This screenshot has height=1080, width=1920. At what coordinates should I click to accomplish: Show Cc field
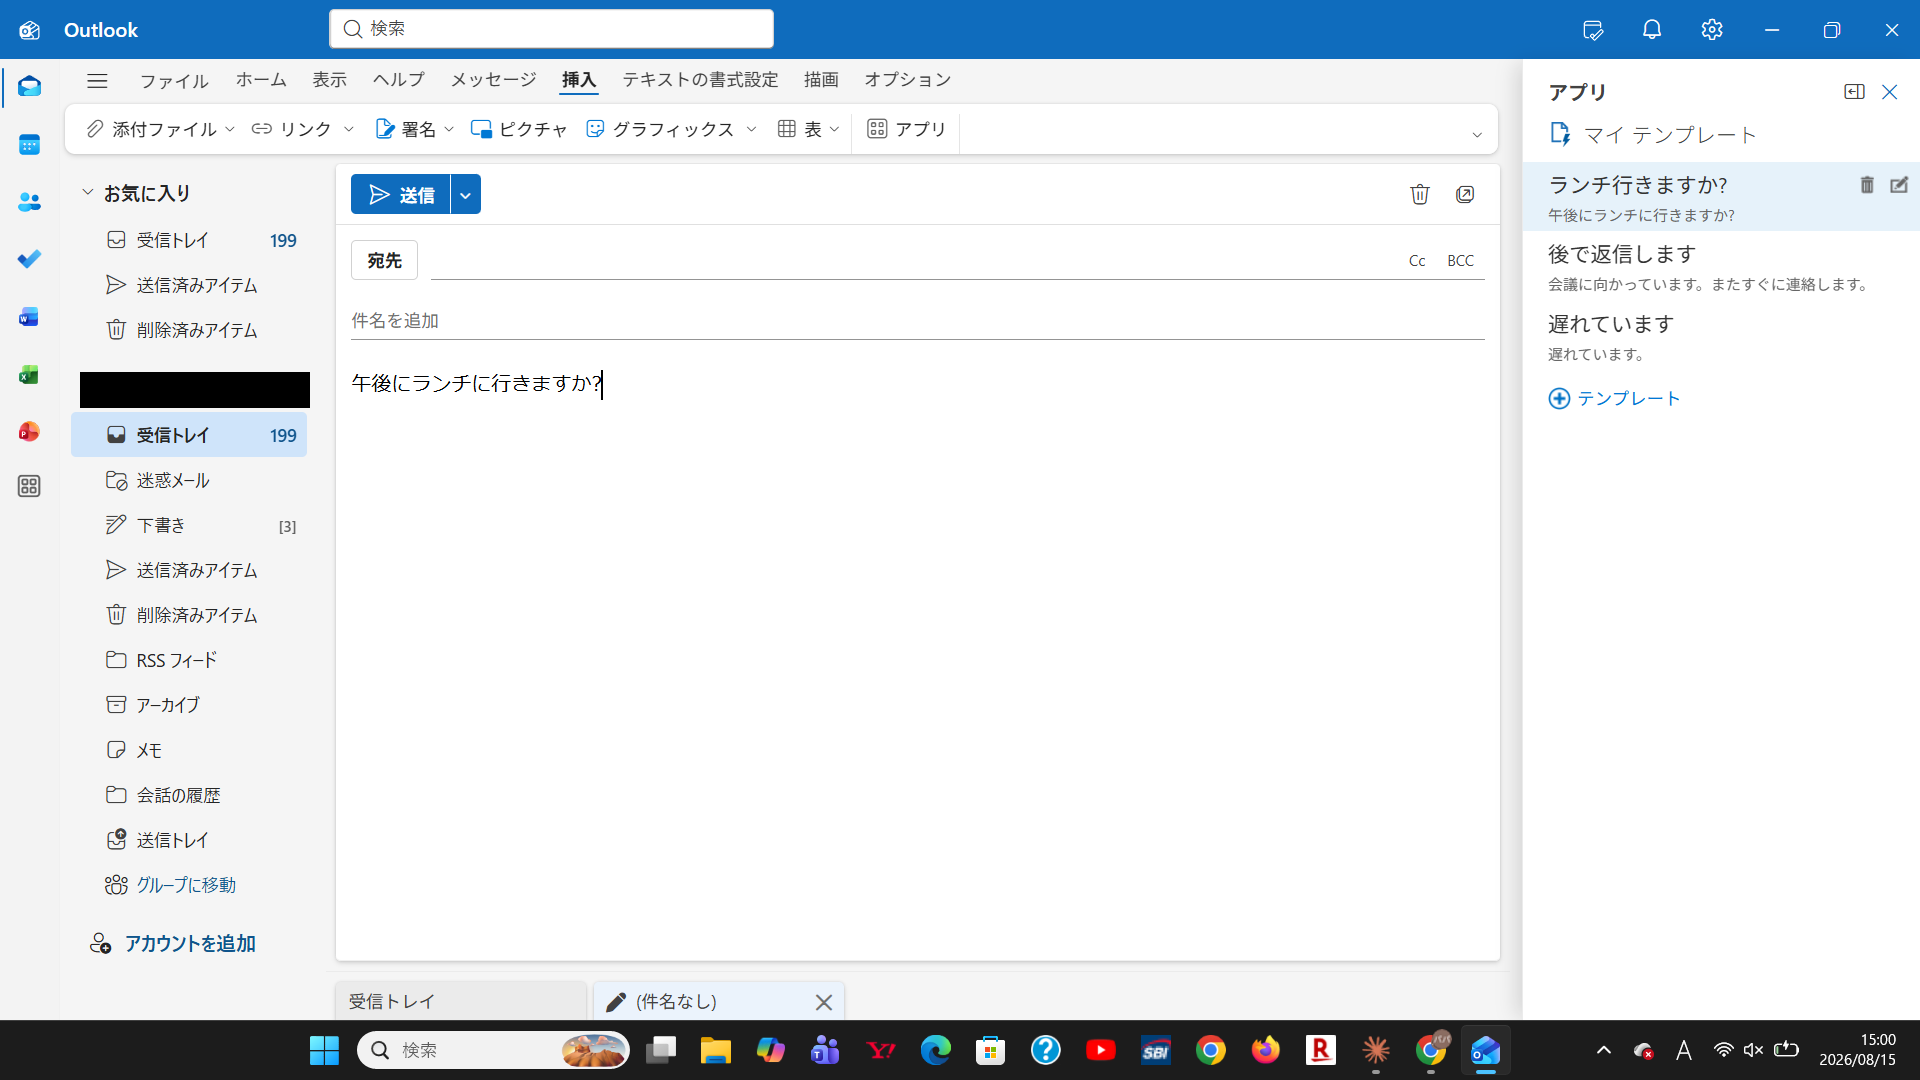click(1417, 261)
